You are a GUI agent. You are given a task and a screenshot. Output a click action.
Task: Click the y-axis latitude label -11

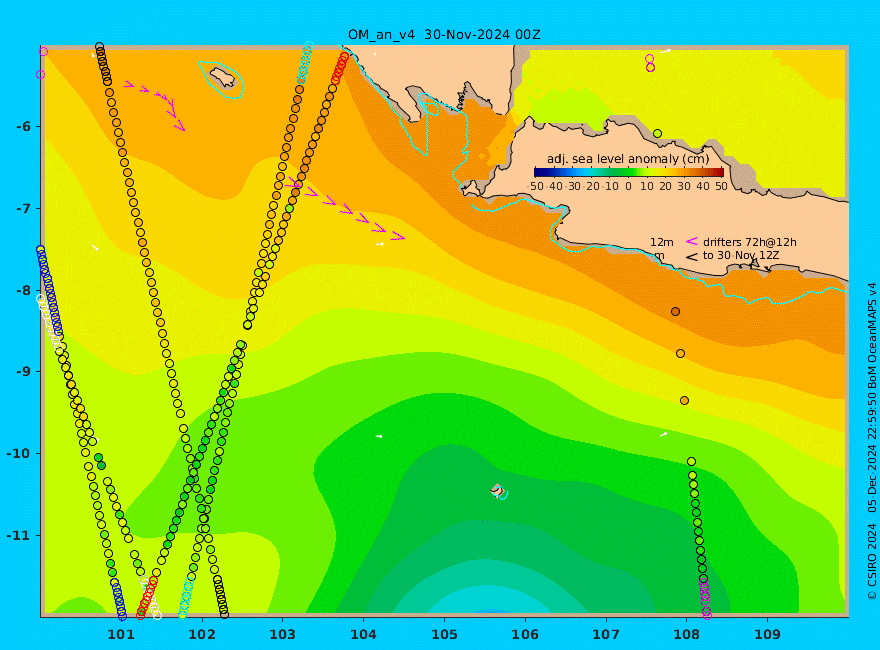pyautogui.click(x=20, y=535)
